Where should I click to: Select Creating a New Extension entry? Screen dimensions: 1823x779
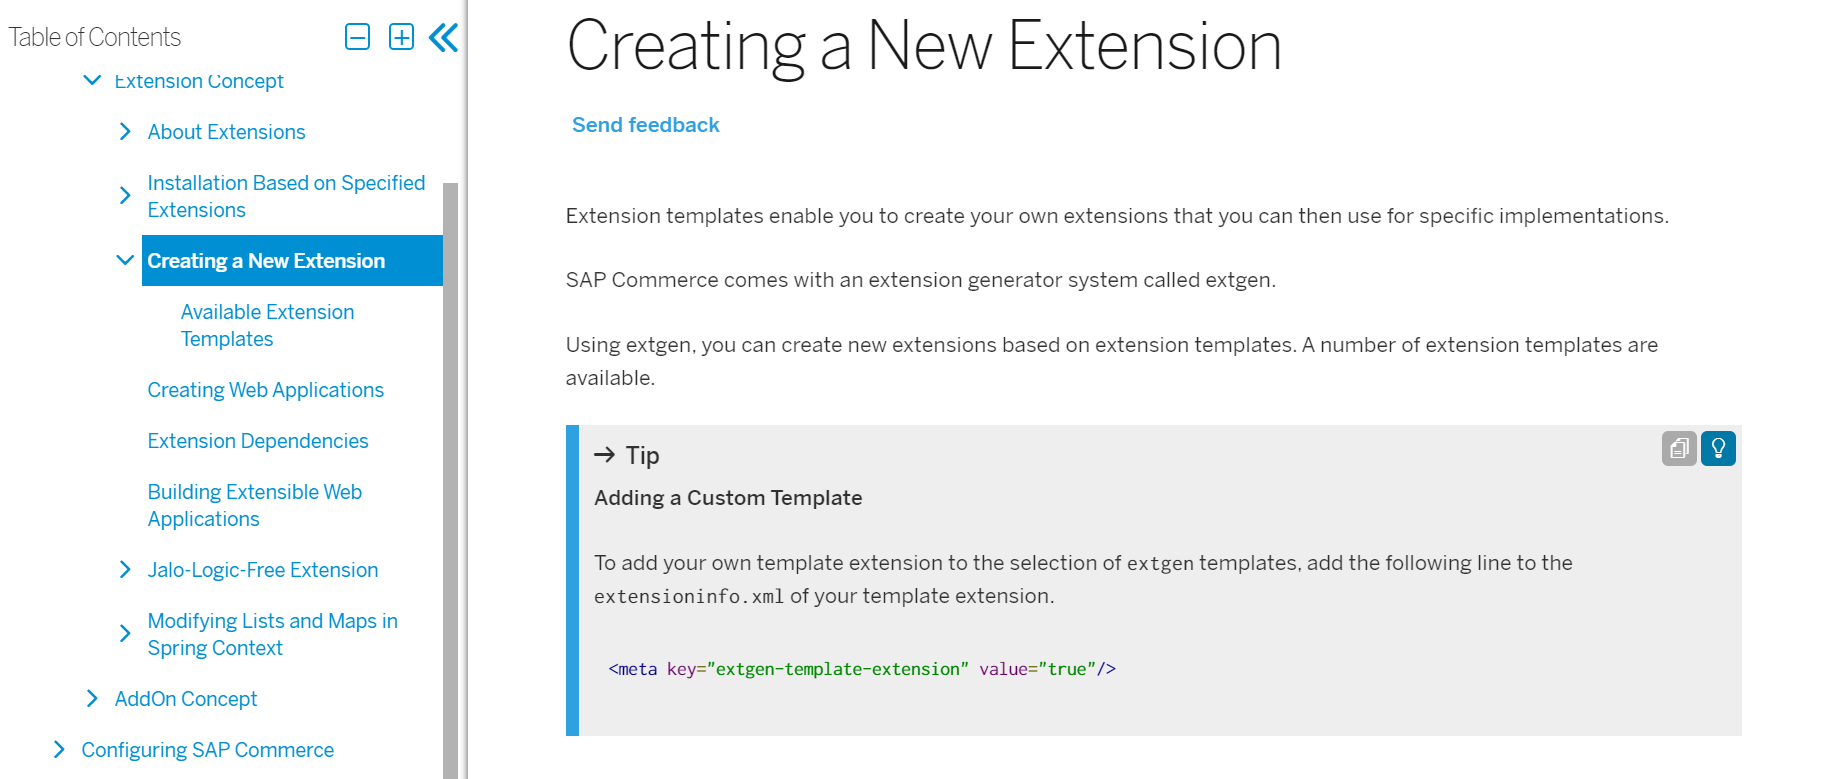tap(266, 261)
